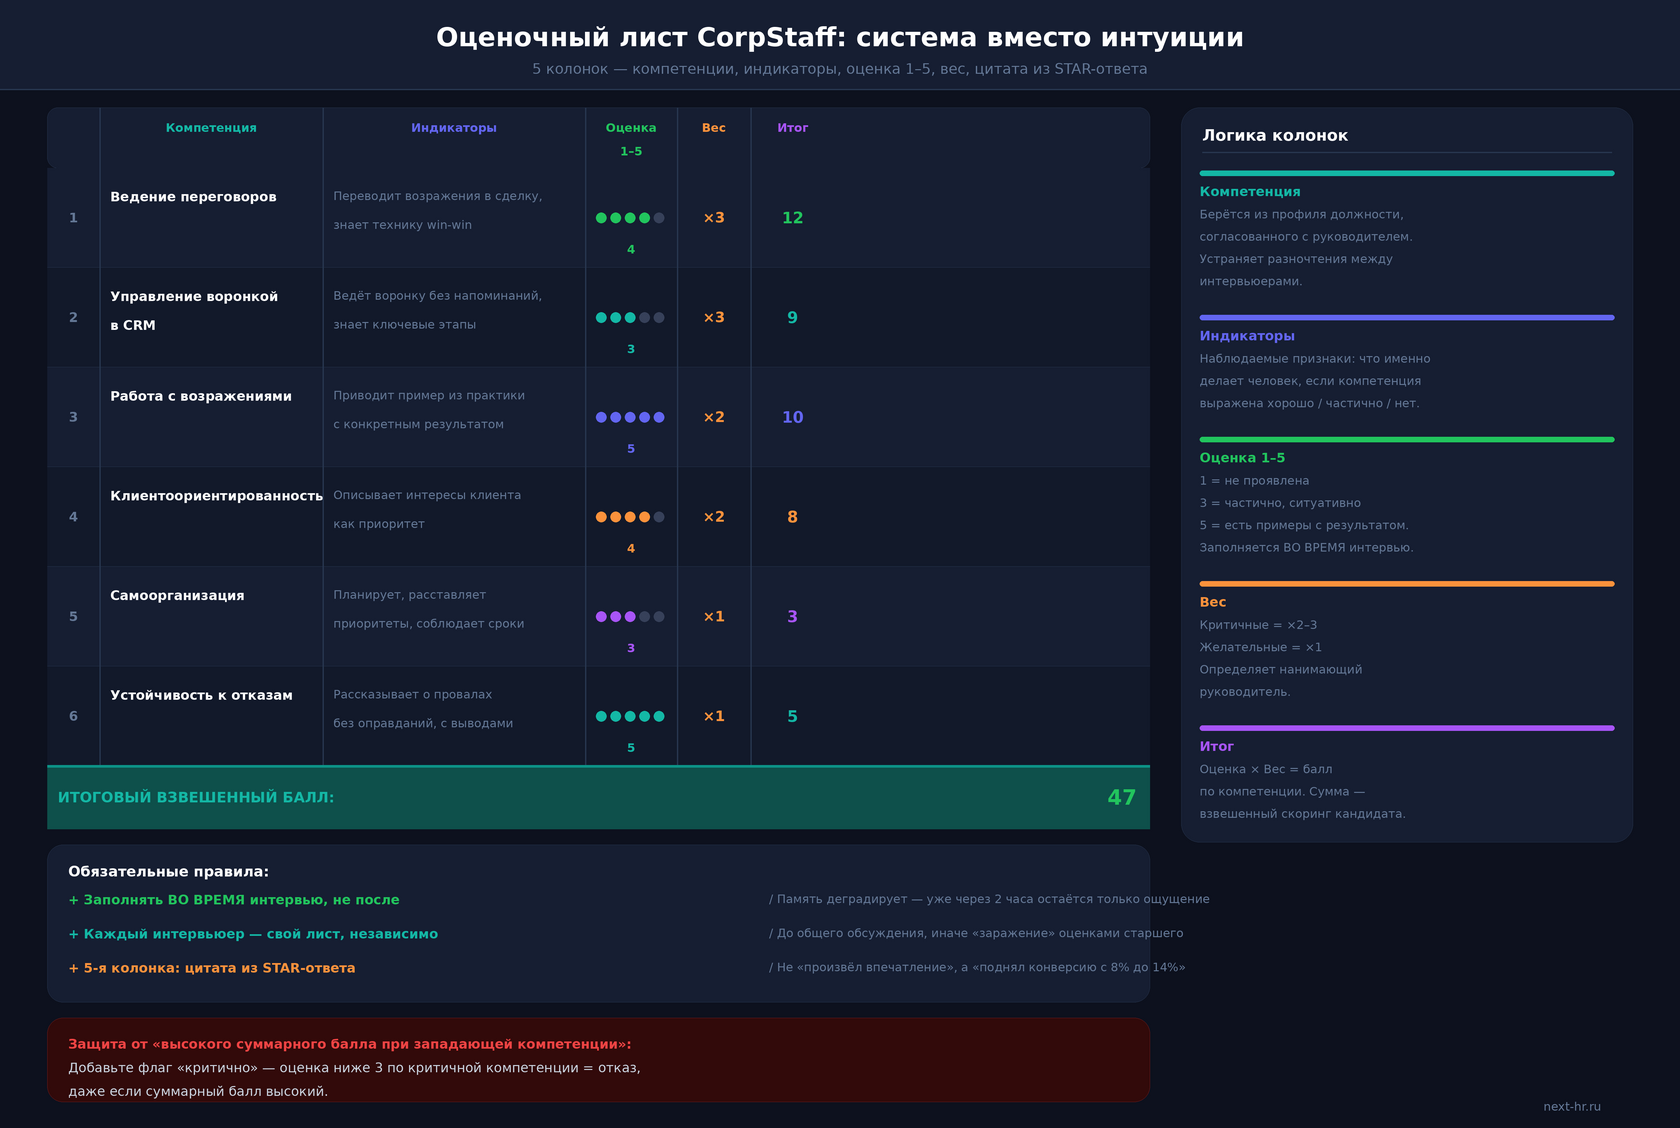
Task: Click the rule Заполнять ВО ВРЕМЯ интервью
Action: tap(234, 900)
